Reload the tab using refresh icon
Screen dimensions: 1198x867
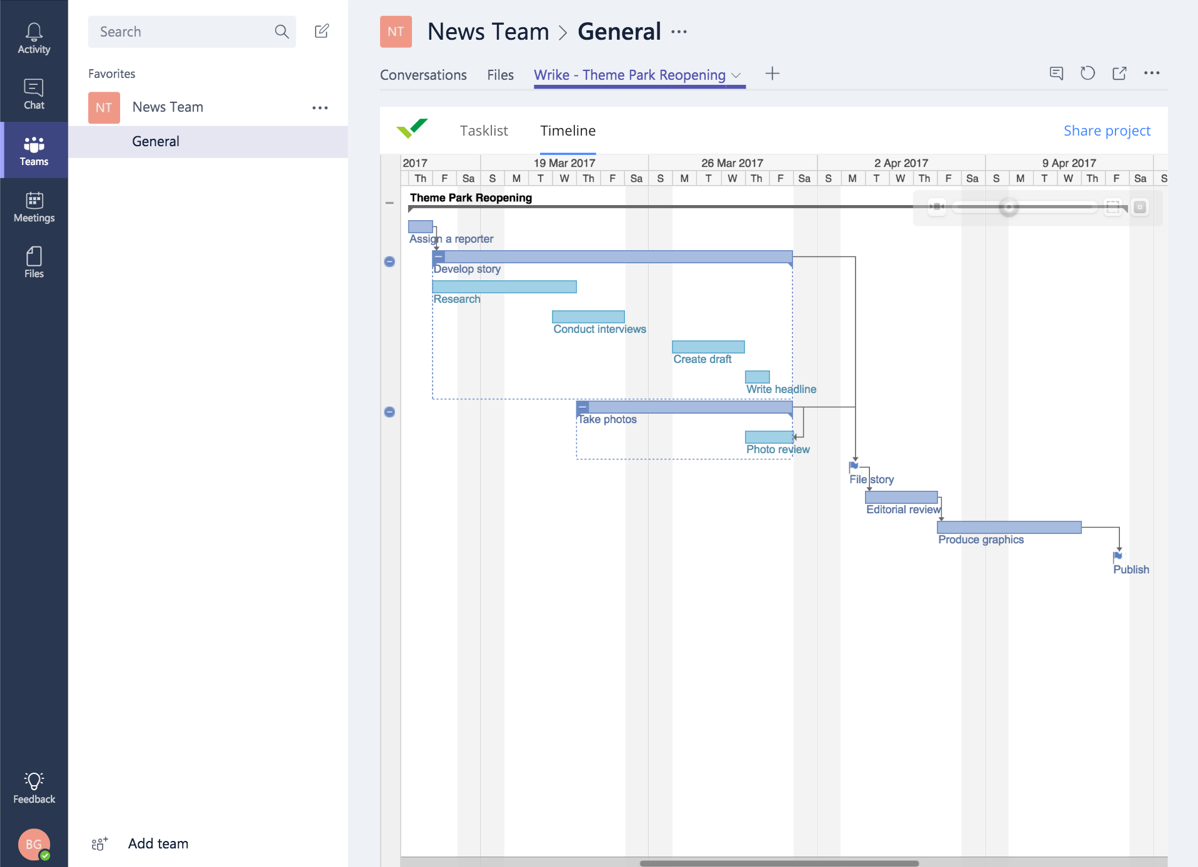(1088, 73)
